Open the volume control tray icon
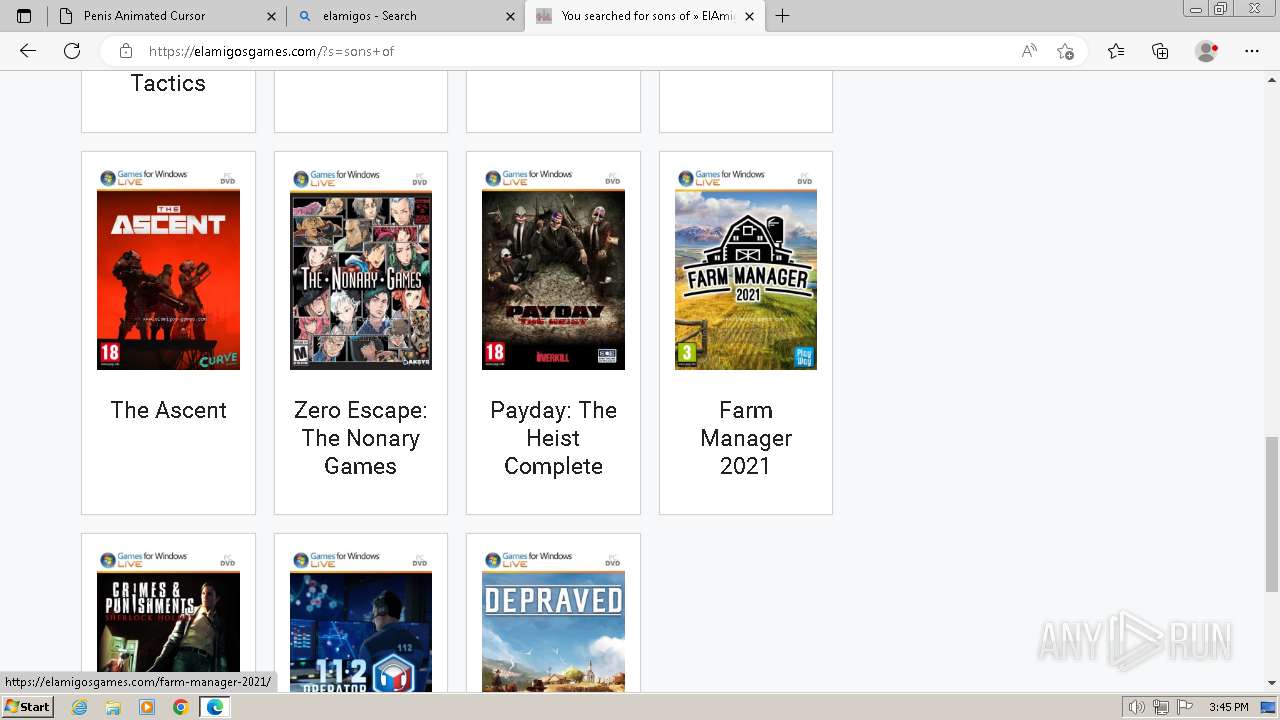 [x=1137, y=707]
